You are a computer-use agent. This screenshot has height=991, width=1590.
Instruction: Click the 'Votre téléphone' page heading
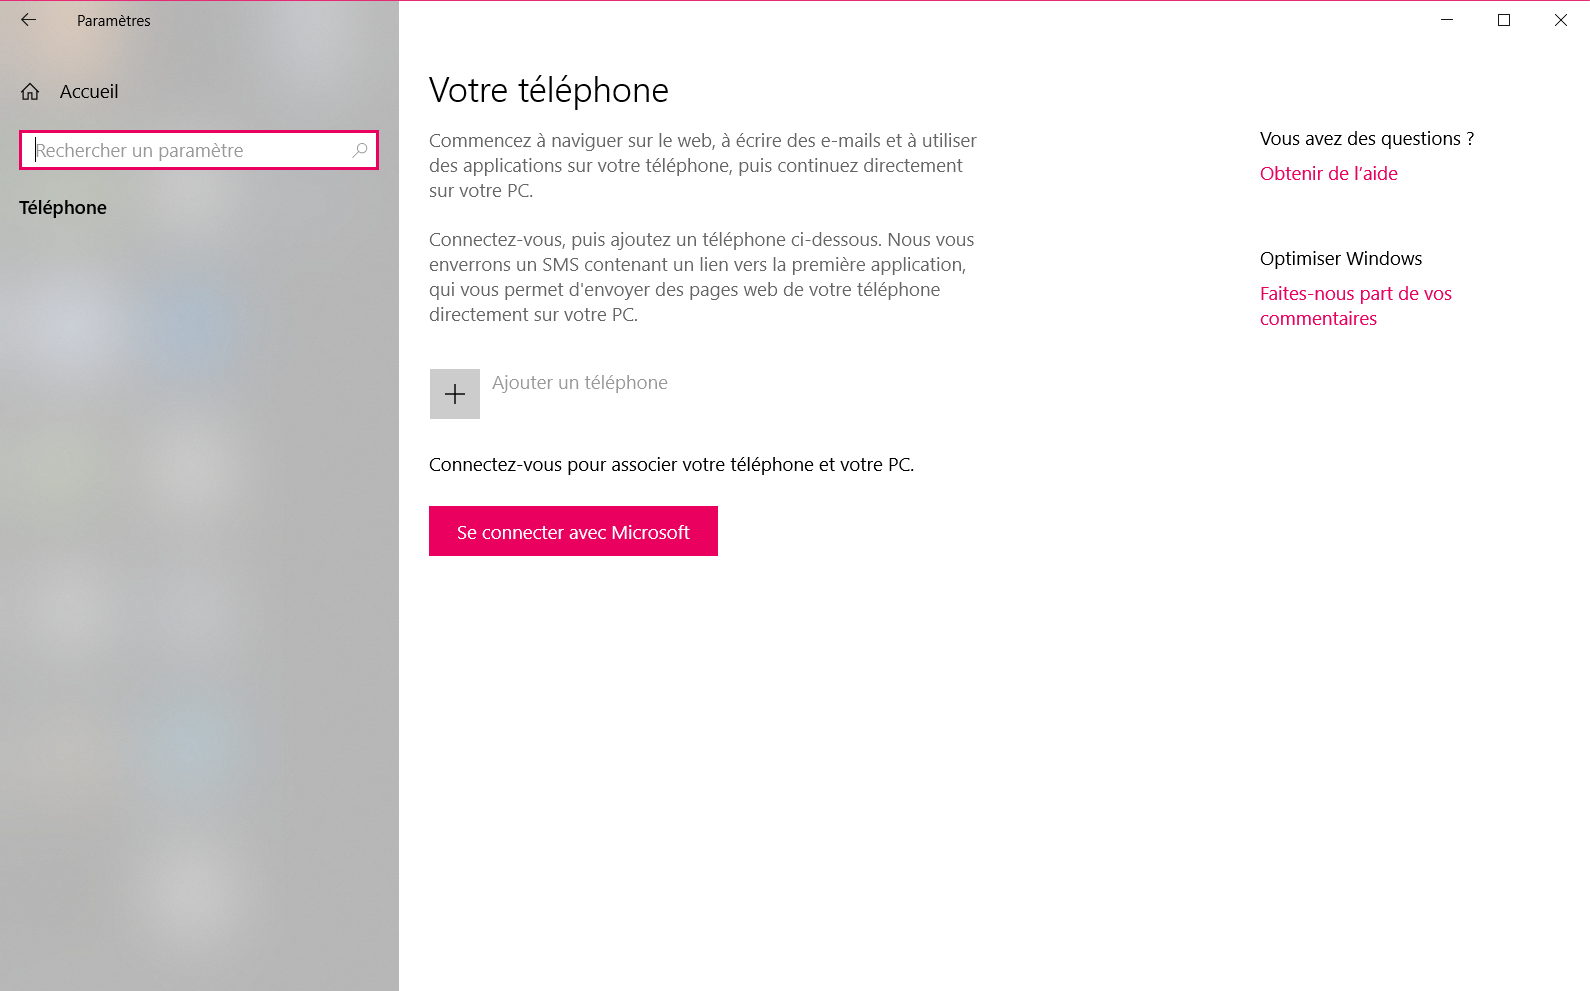548,91
